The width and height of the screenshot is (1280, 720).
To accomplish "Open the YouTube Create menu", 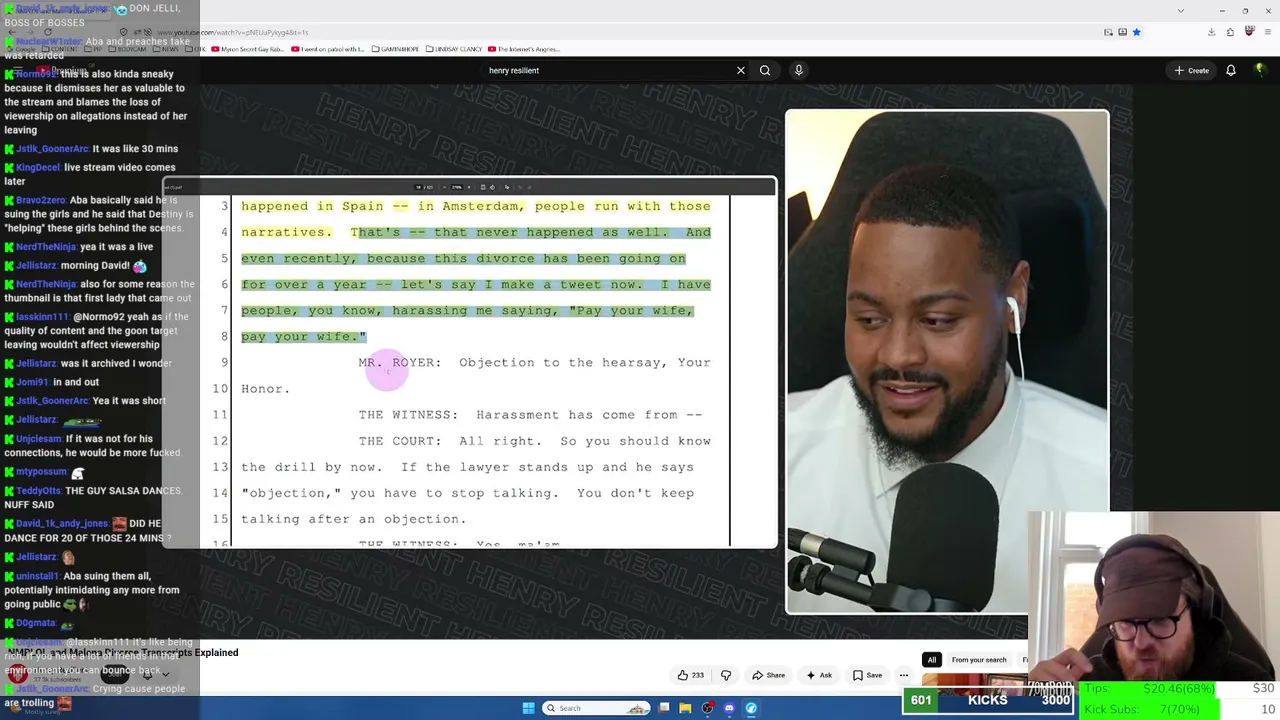I will (x=1192, y=70).
